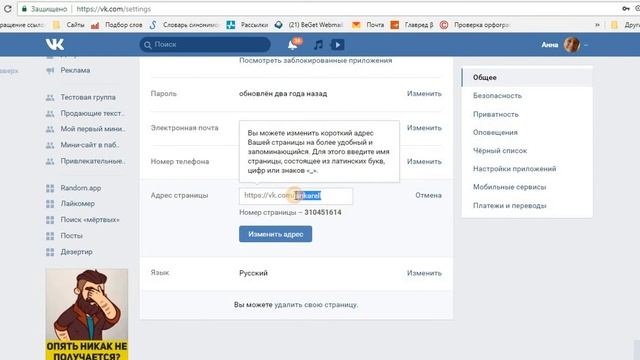Click the VK logo in header
Image resolution: width=640 pixels, height=360 pixels.
(55, 44)
